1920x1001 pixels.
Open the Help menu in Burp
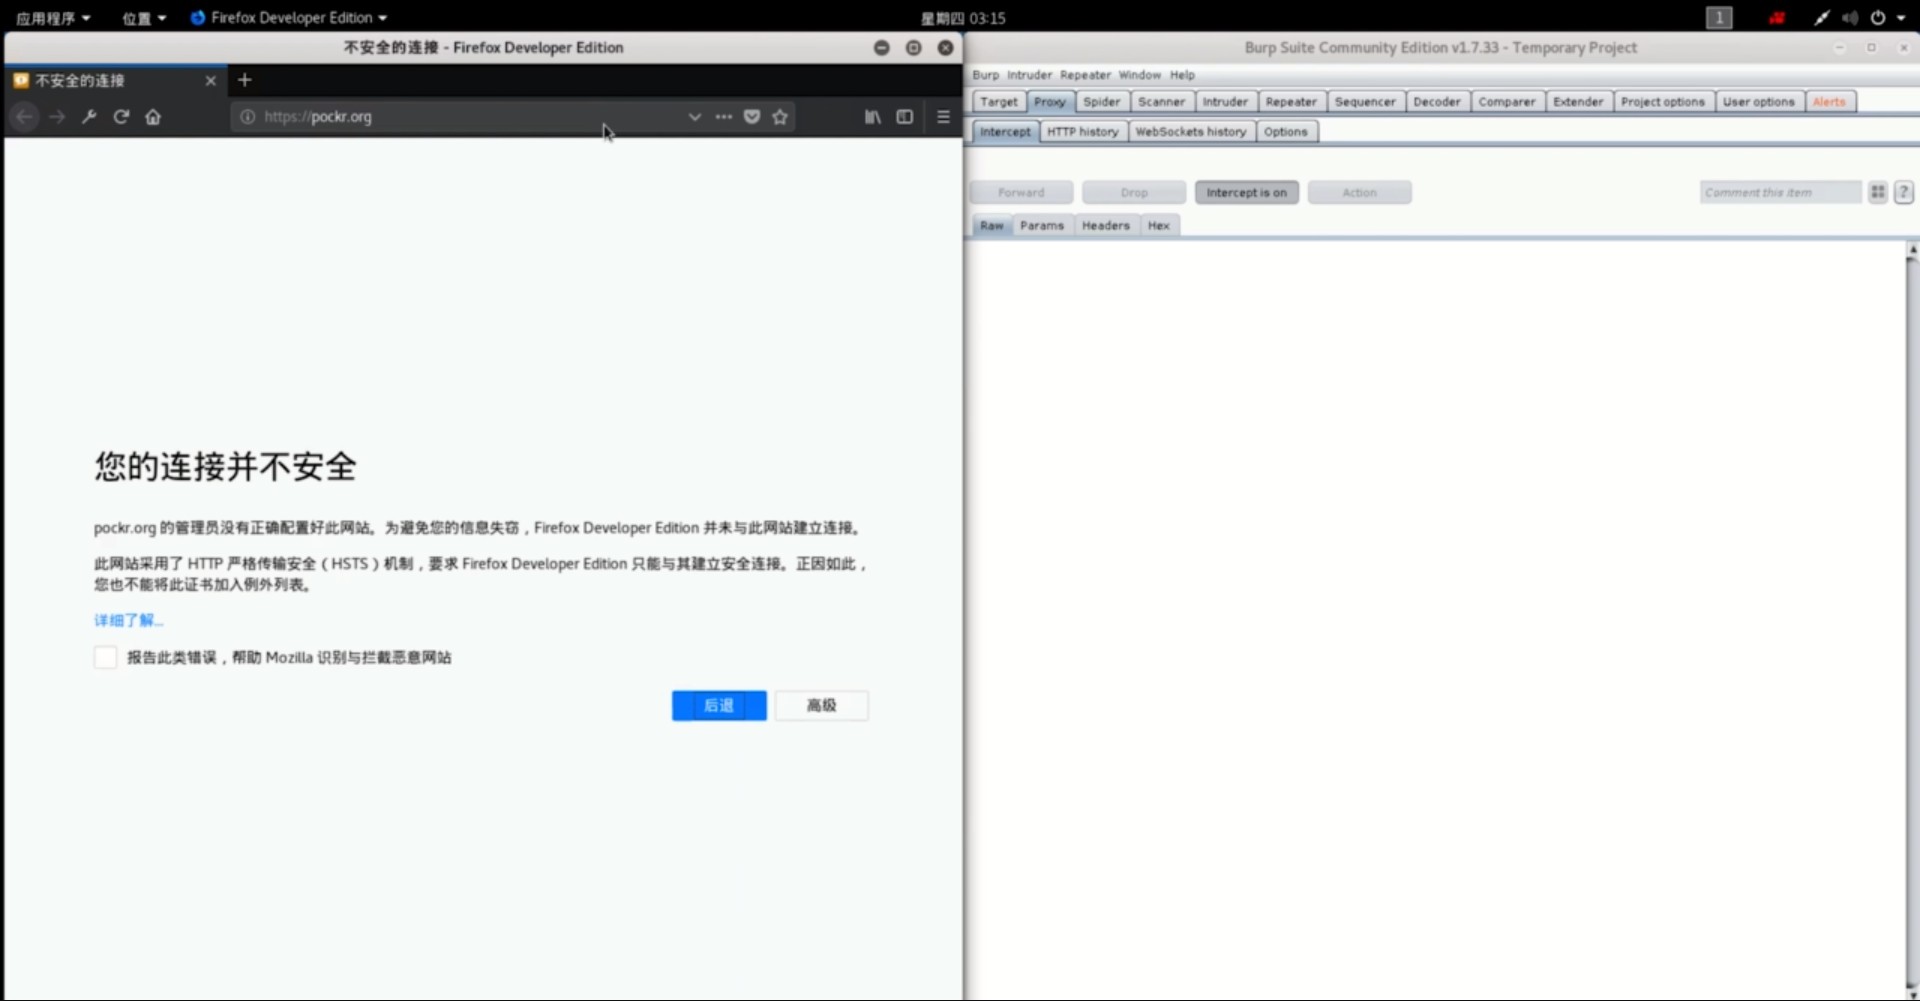pyautogui.click(x=1182, y=75)
